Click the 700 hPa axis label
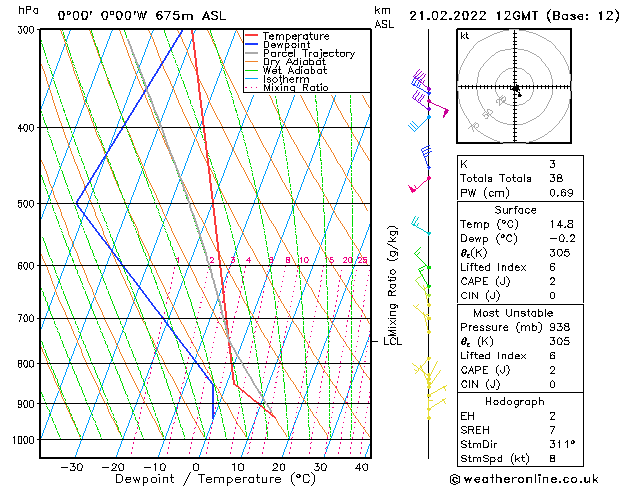 click(x=26, y=319)
